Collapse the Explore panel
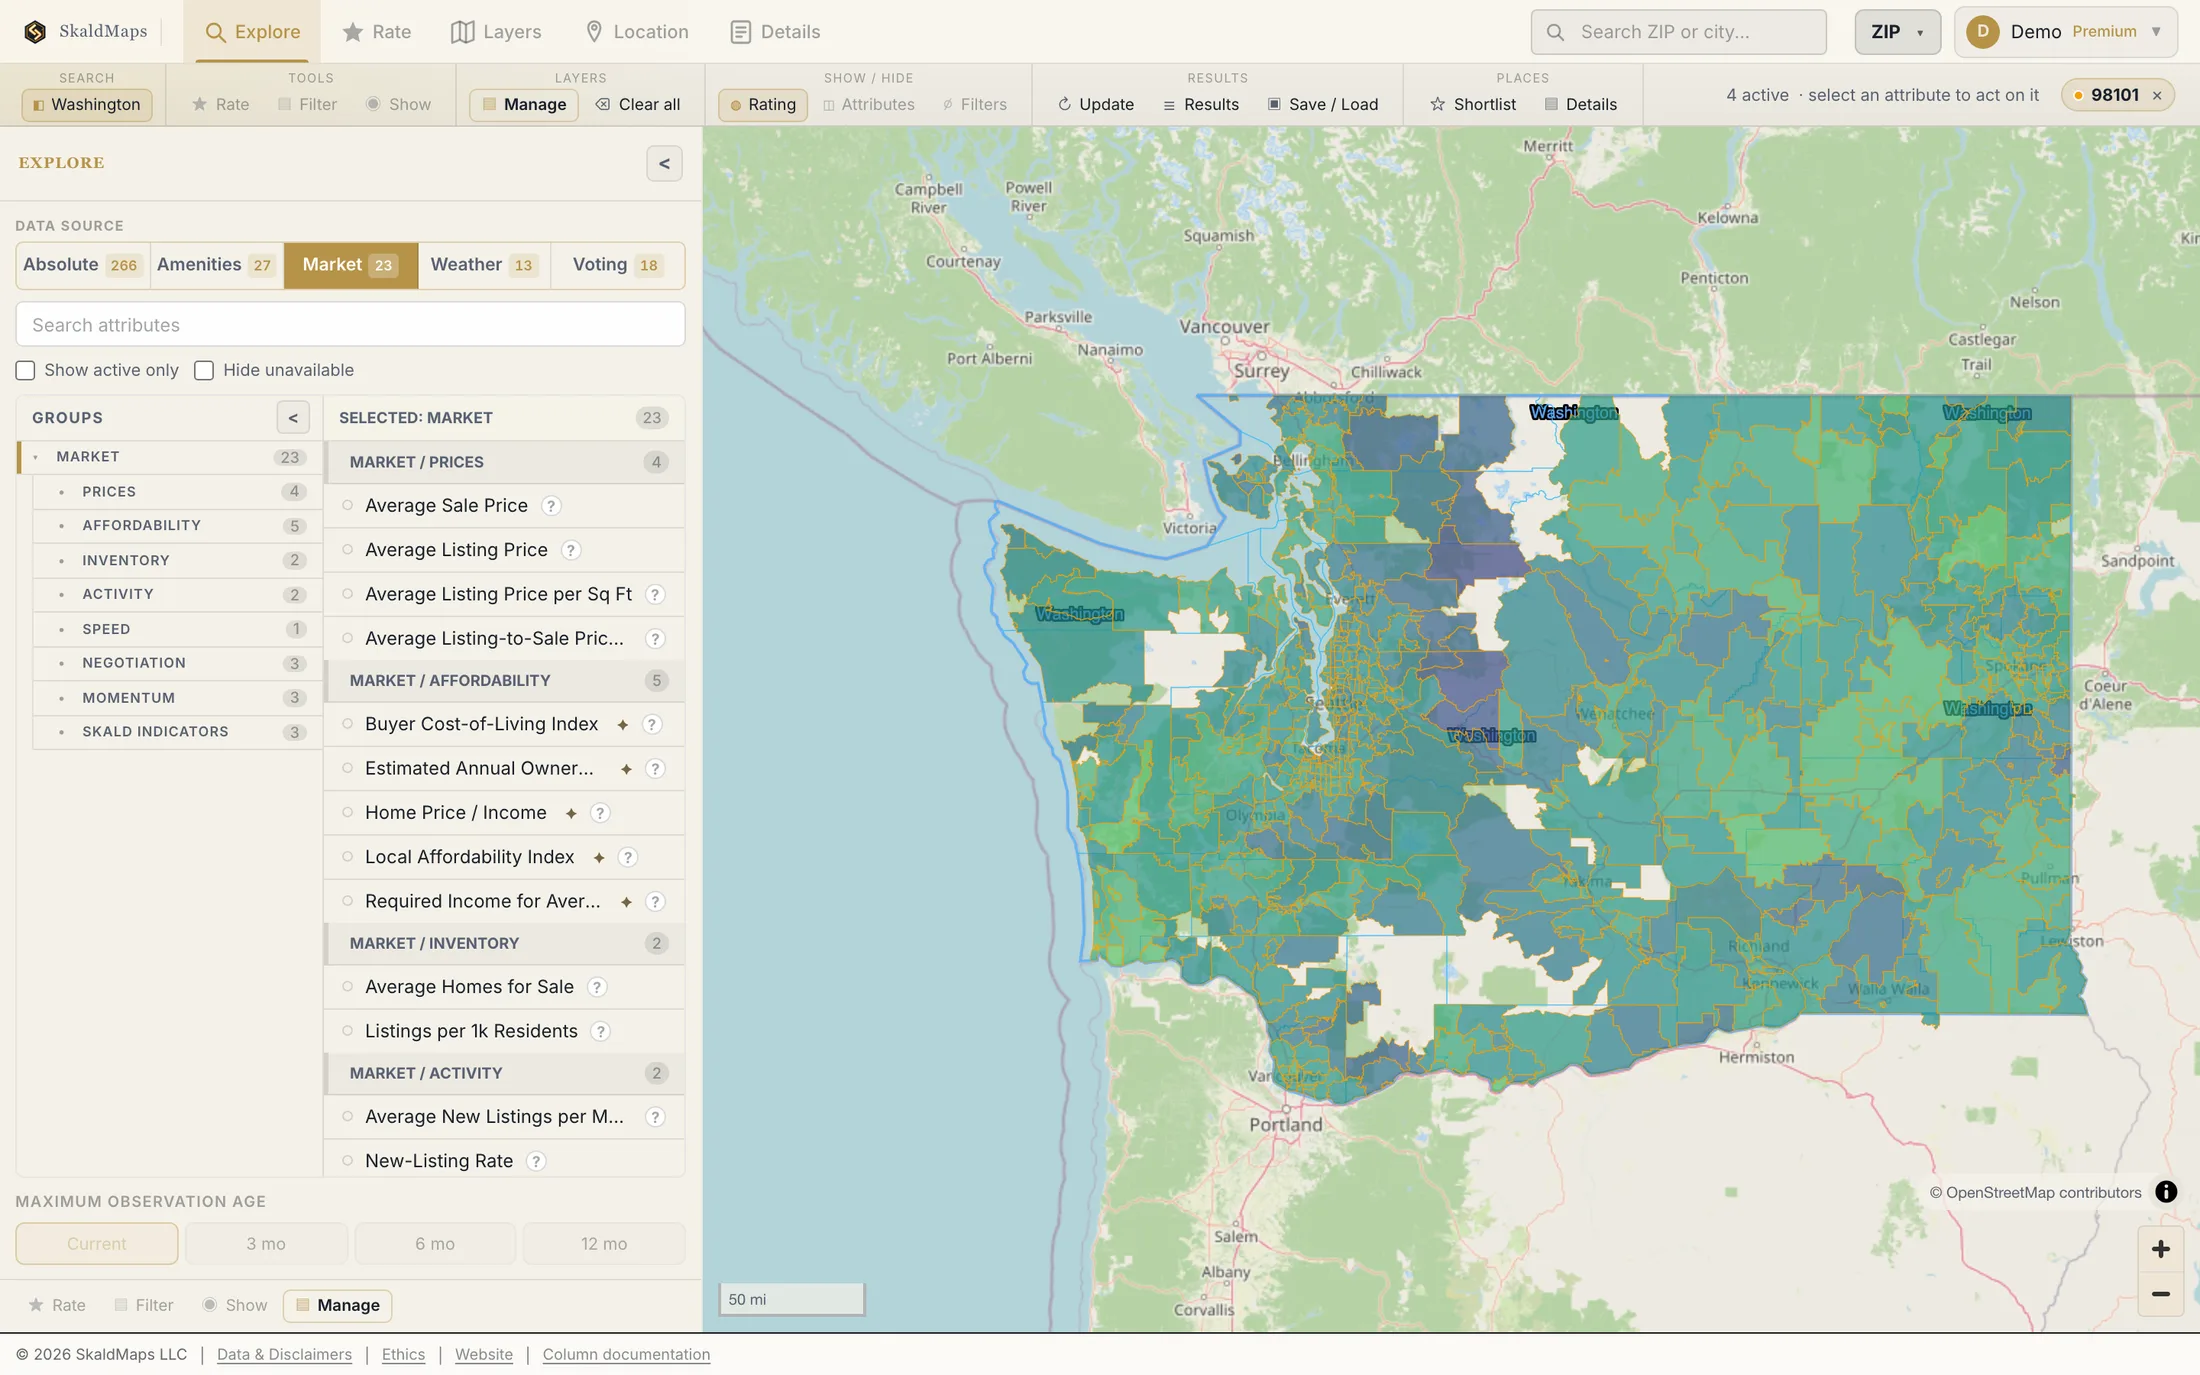 664,164
